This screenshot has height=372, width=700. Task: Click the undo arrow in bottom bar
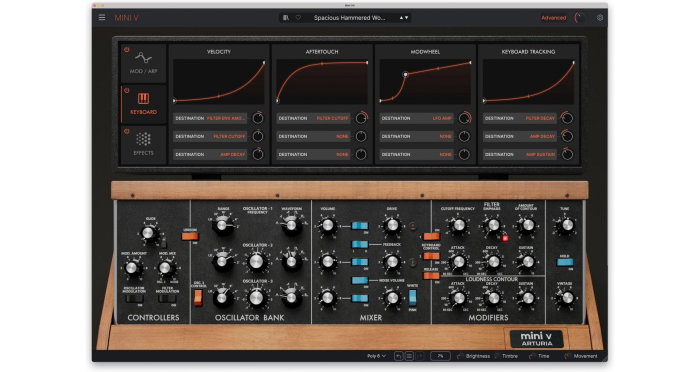399,356
